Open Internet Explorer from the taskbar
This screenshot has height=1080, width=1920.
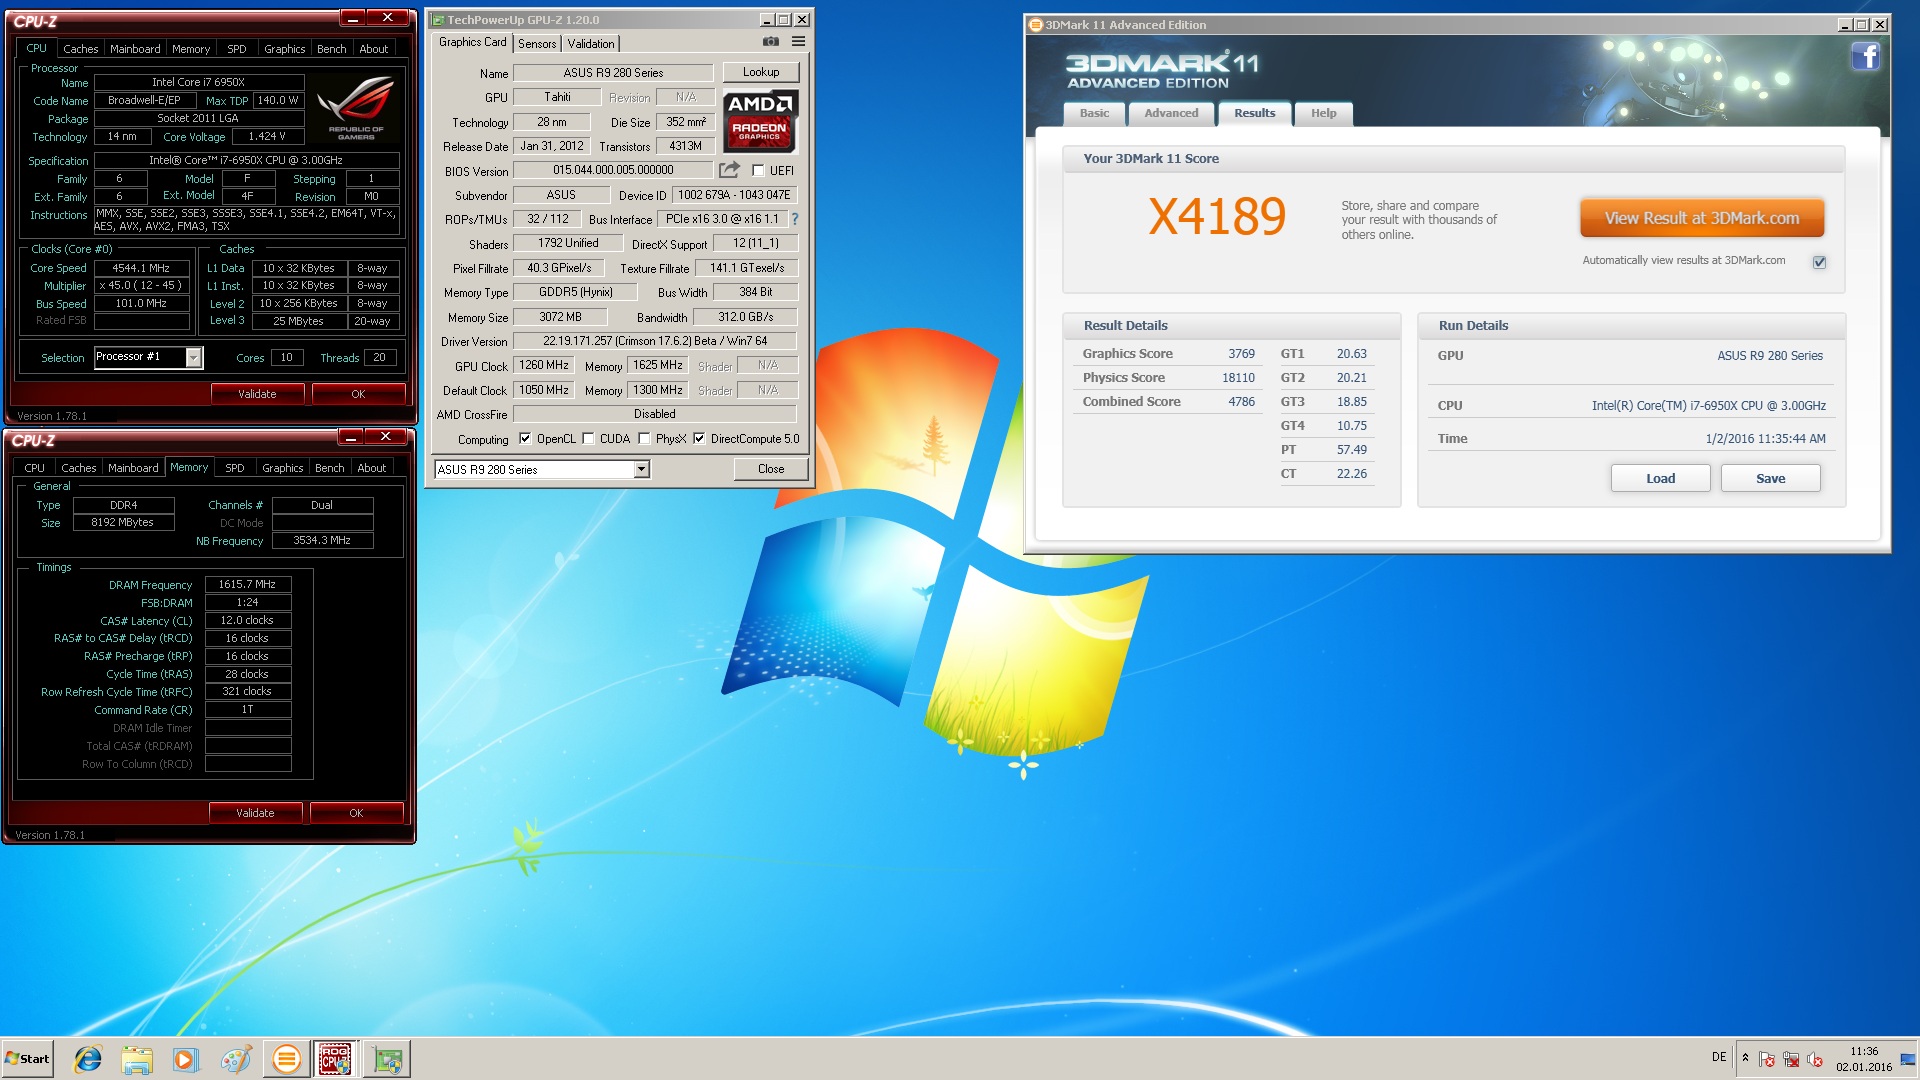pyautogui.click(x=88, y=1059)
